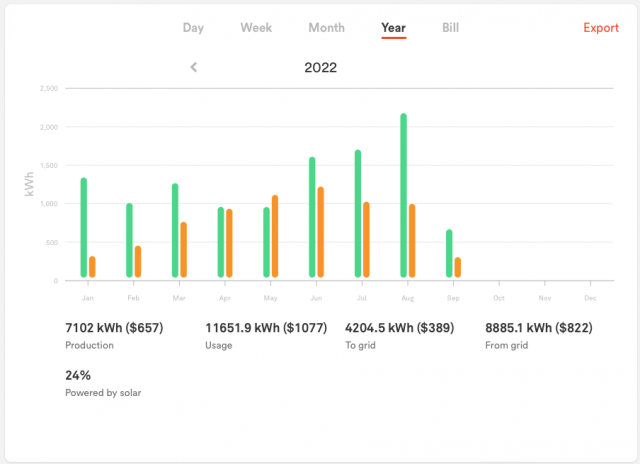Click the 2,500 y-axis label
The image size is (640, 464).
coord(49,88)
